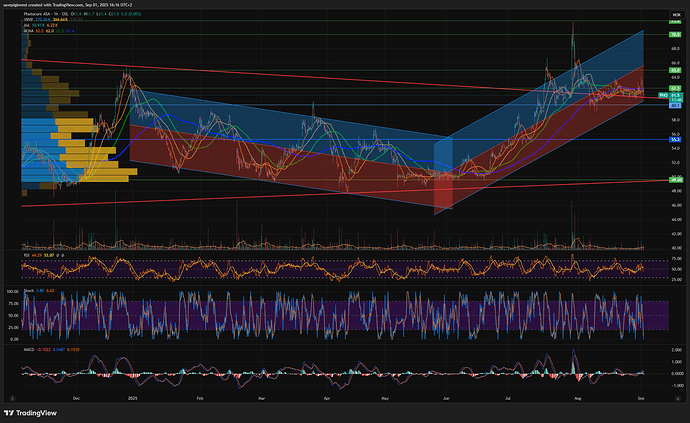Select the RSI indicator legend
This screenshot has width=690, height=423.
coord(26,255)
